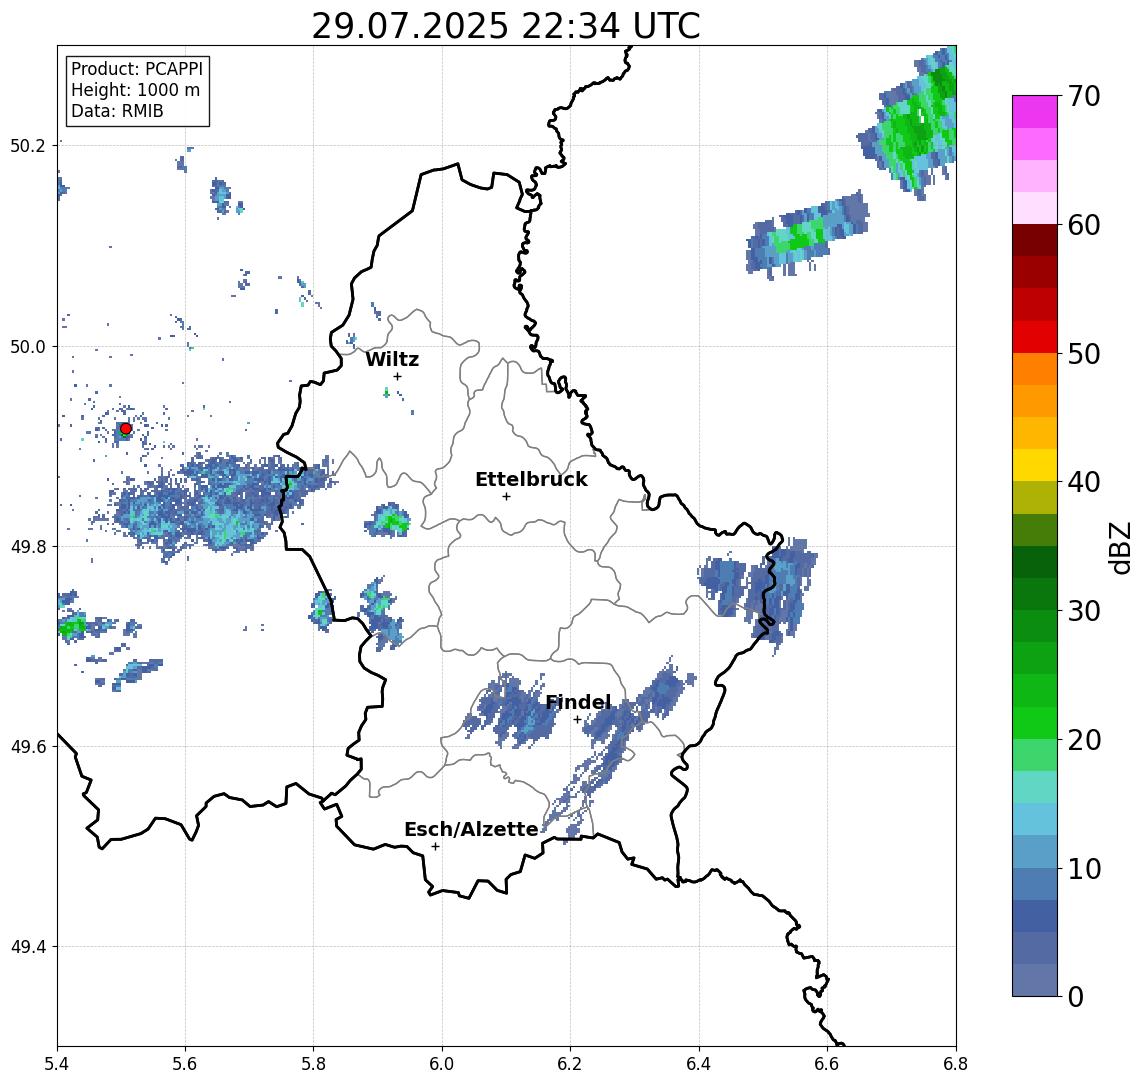The width and height of the screenshot is (1145, 1084).
Task: Click the plus marker below Findel
Action: (x=577, y=720)
